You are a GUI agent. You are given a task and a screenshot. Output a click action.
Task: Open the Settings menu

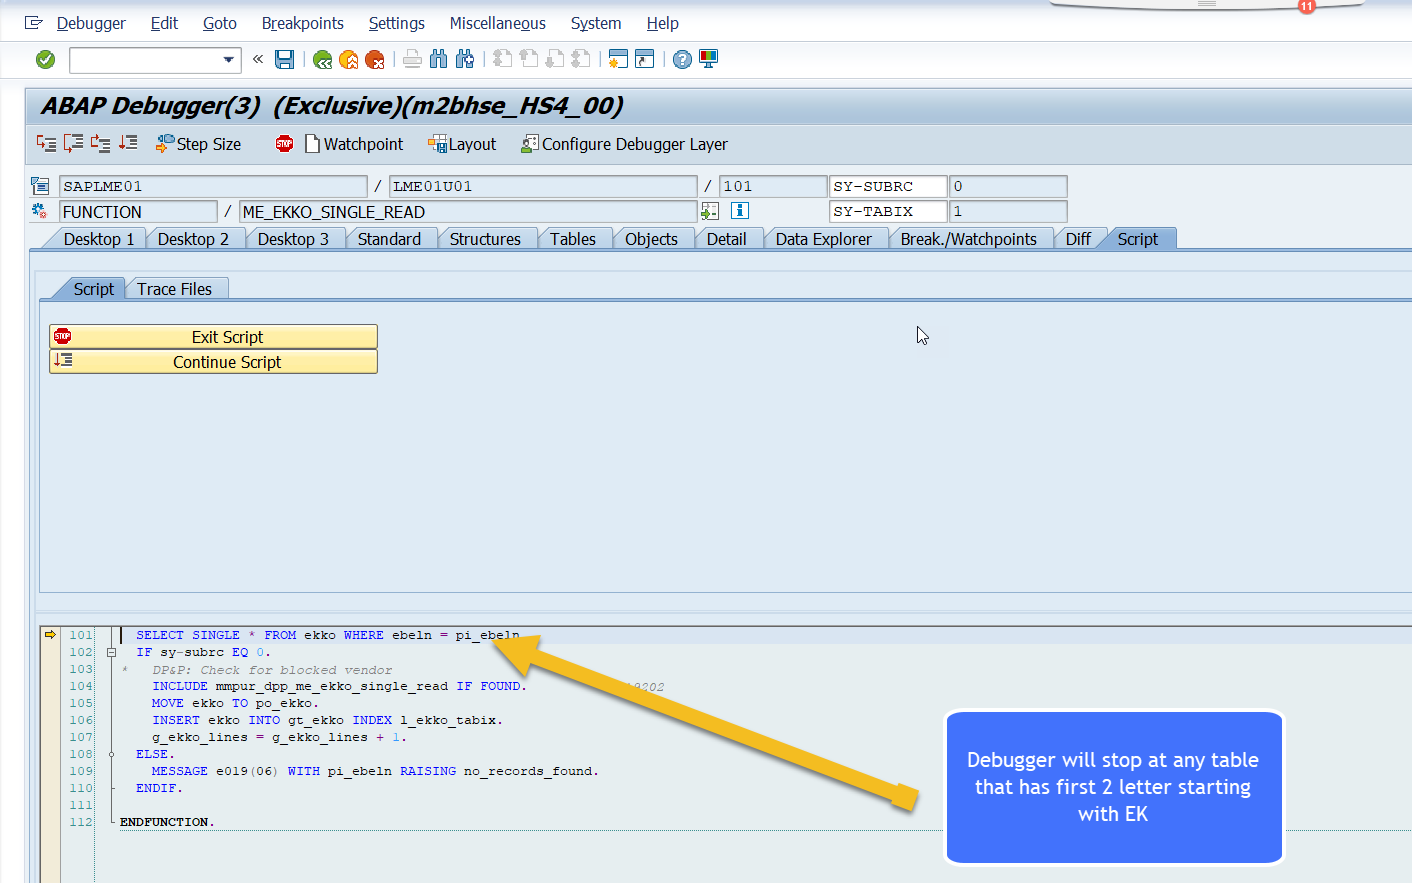click(x=397, y=23)
